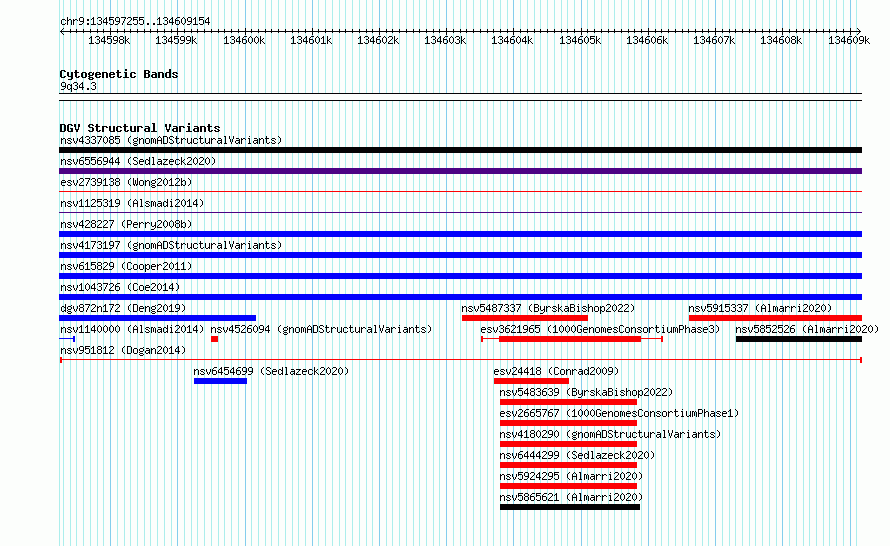Open nsv5915337 Almarri2020 variant label
Image resolution: width=890 pixels, height=546 pixels.
click(x=760, y=308)
